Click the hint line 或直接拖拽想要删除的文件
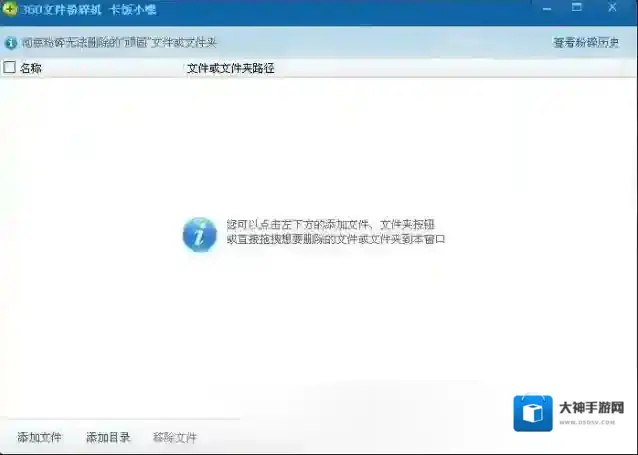This screenshot has width=638, height=455. (336, 239)
